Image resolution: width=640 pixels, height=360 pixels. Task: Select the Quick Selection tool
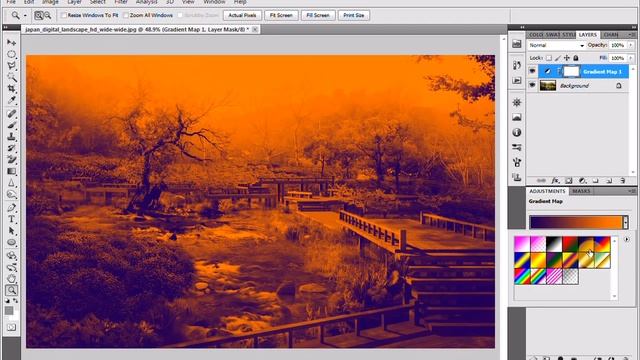click(x=11, y=77)
